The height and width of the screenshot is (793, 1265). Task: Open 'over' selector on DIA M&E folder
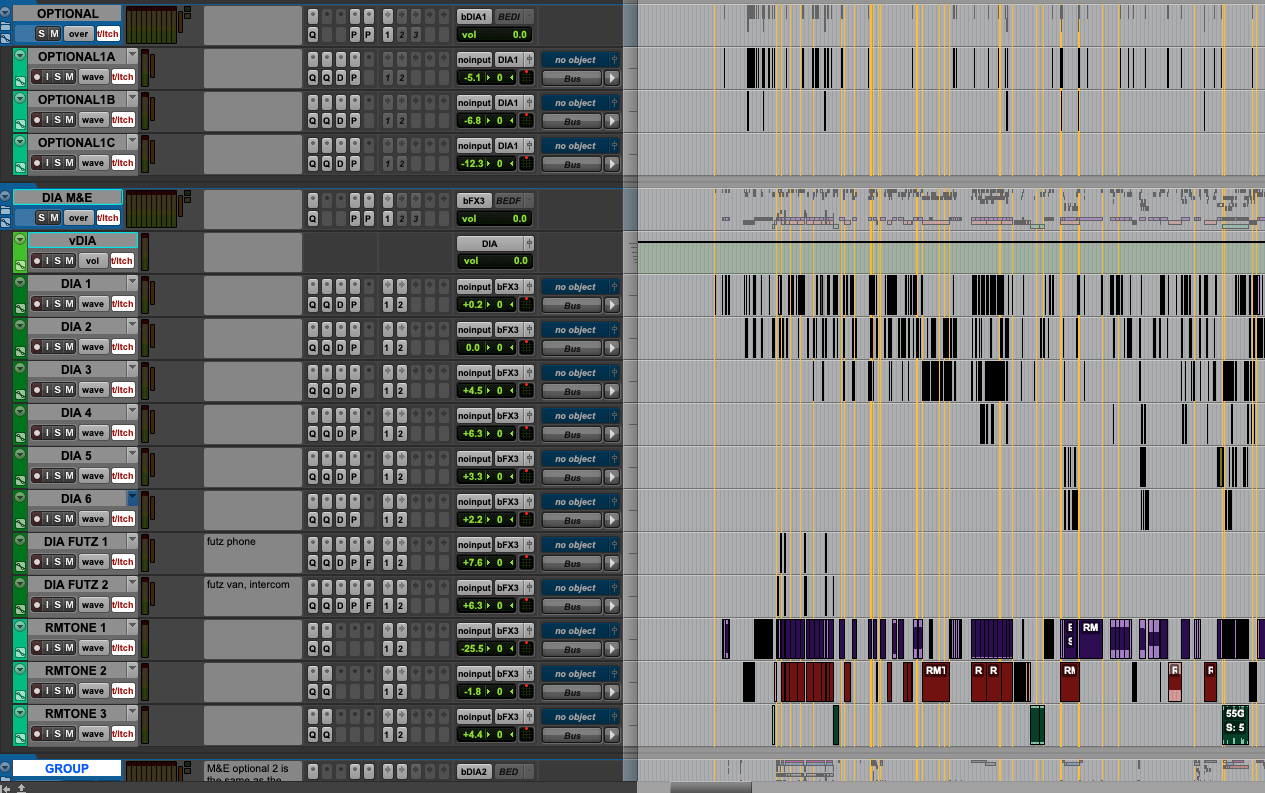point(79,217)
